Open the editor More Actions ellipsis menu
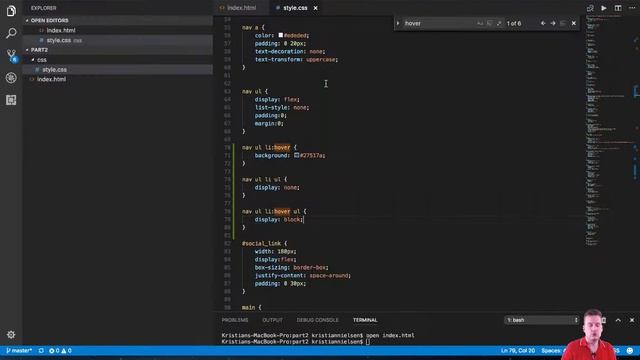The height and width of the screenshot is (360, 640). [632, 8]
